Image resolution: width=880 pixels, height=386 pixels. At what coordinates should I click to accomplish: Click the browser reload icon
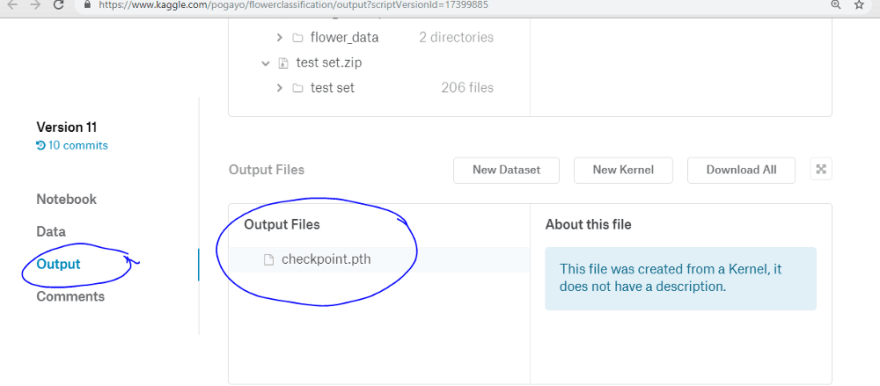pos(58,4)
